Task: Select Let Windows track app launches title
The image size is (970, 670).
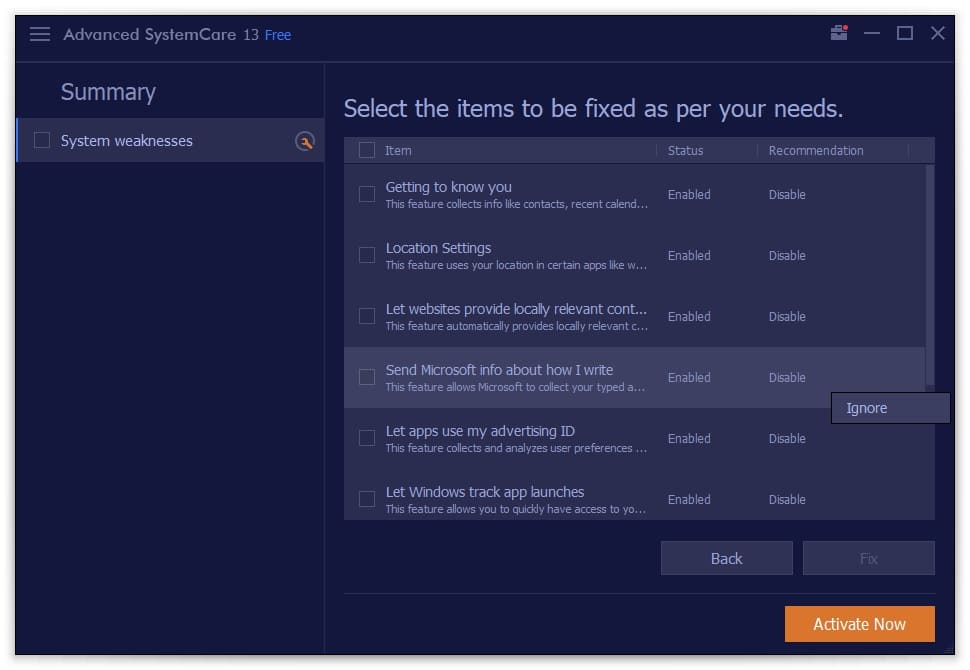Action: point(484,492)
